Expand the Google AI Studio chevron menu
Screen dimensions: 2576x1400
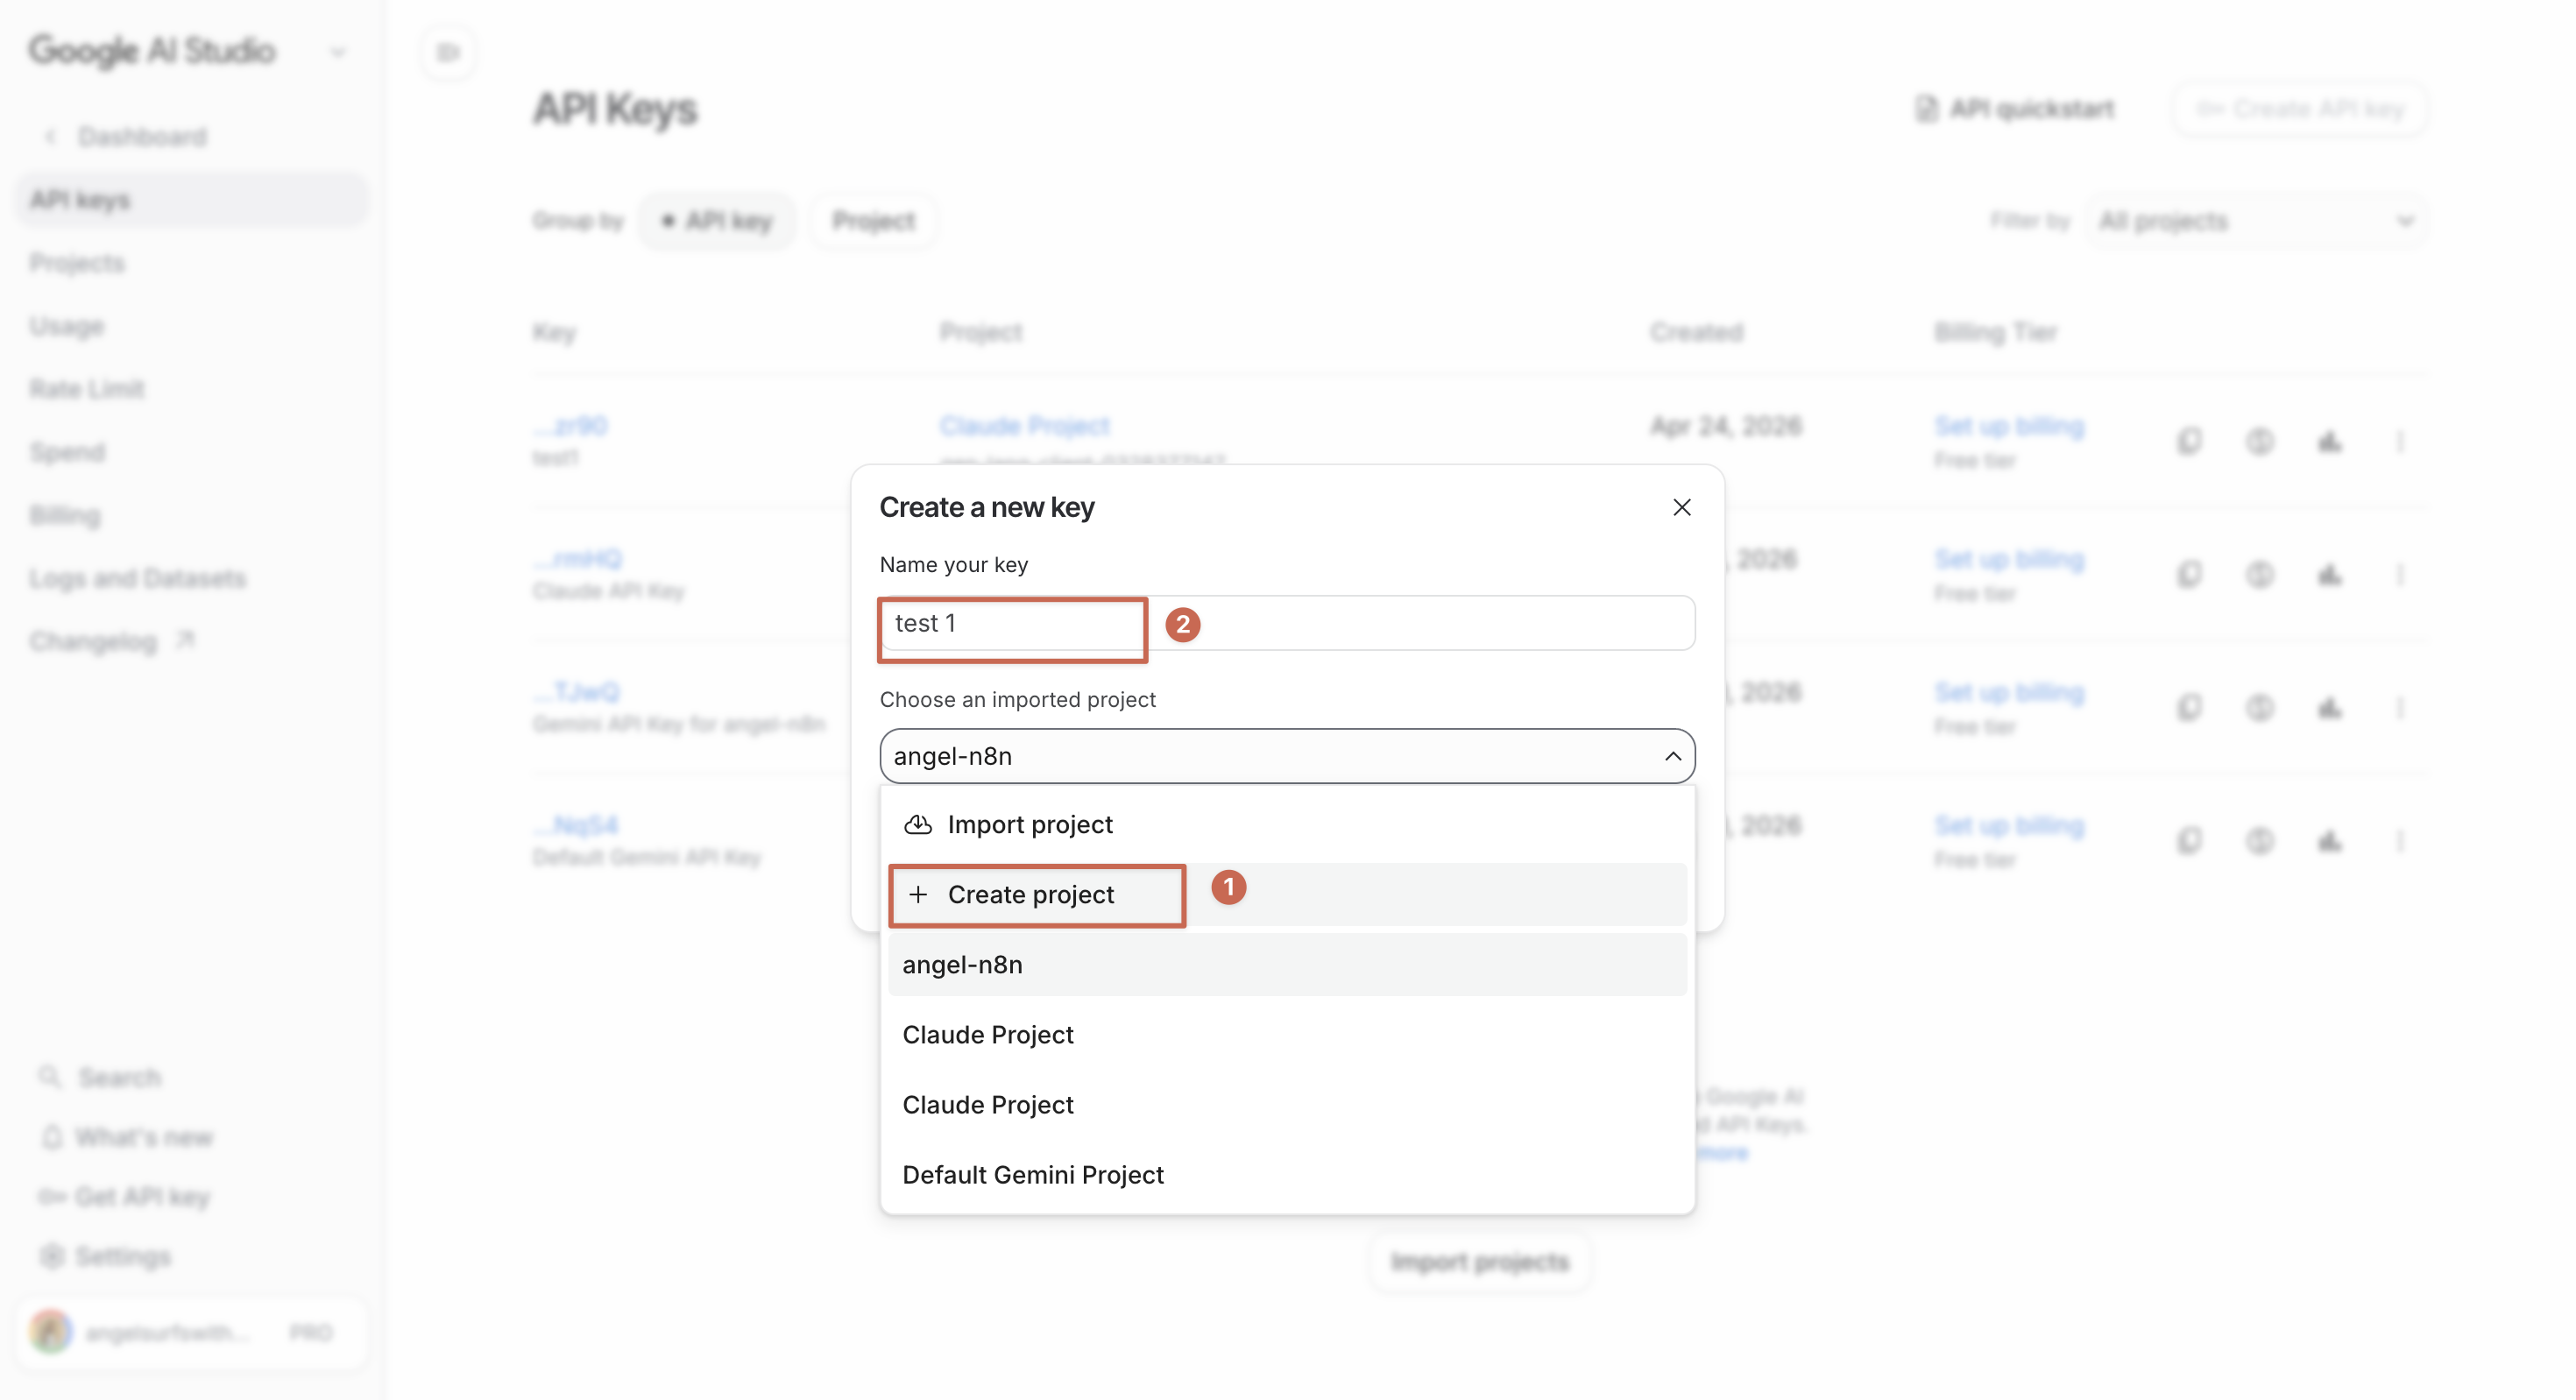point(338,52)
